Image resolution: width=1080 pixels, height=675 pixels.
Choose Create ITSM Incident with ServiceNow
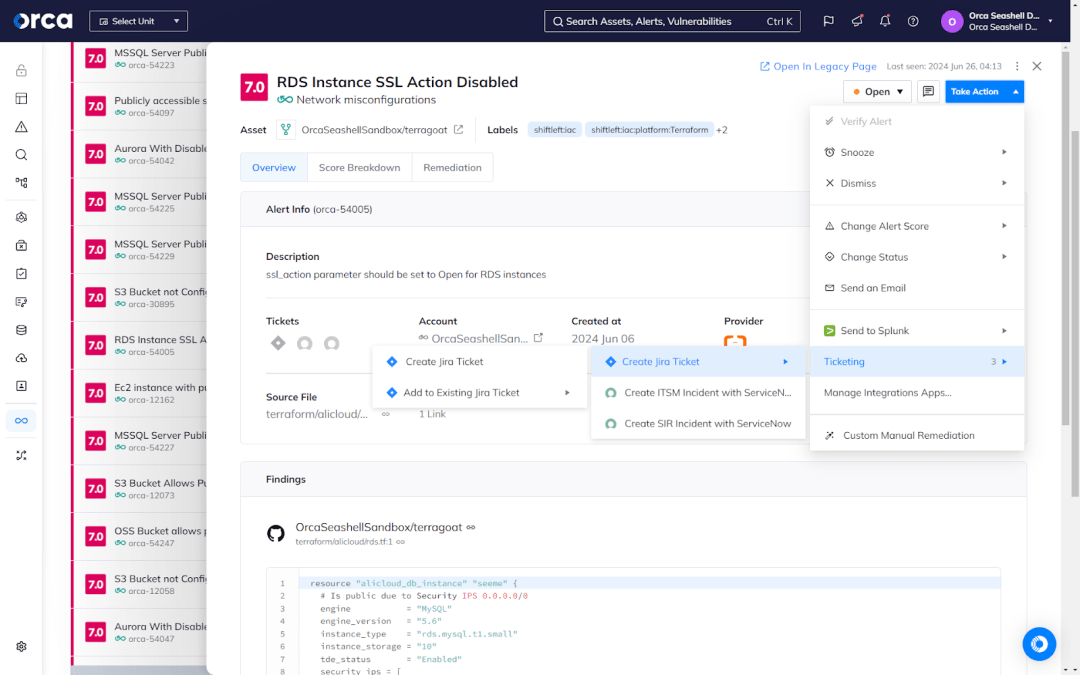[698, 393]
